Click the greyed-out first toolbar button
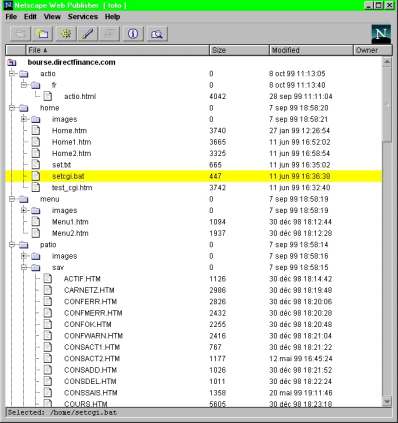The image size is (398, 423). pos(21,34)
